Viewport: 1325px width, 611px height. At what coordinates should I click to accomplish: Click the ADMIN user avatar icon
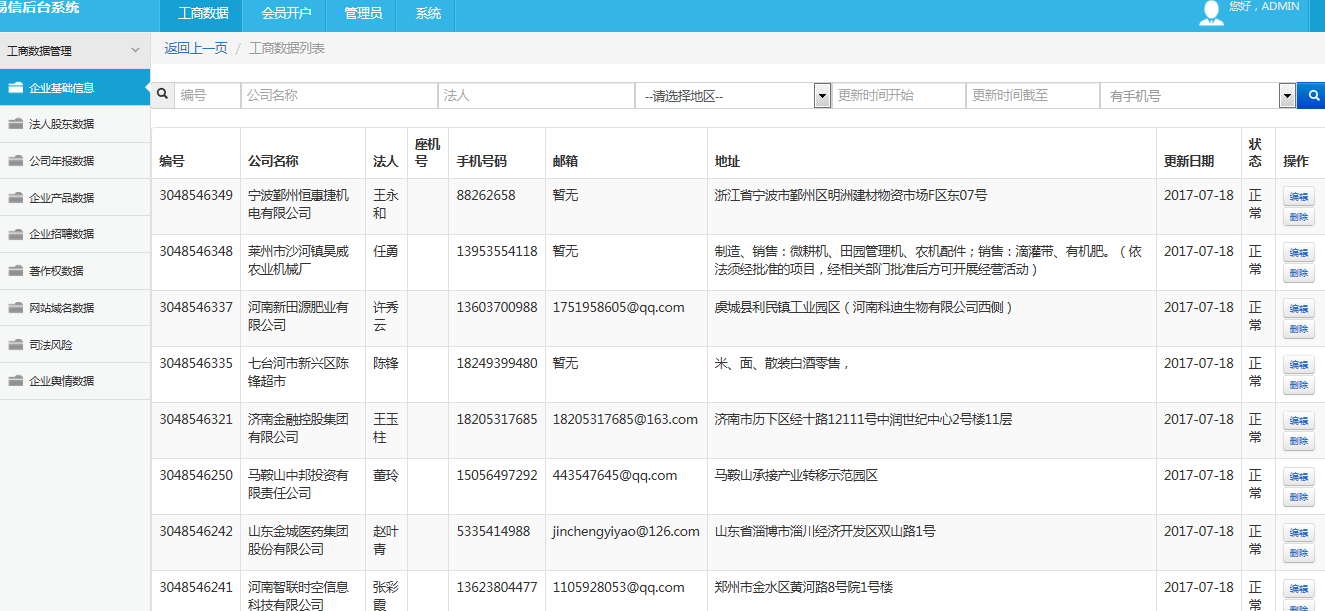coord(1211,12)
